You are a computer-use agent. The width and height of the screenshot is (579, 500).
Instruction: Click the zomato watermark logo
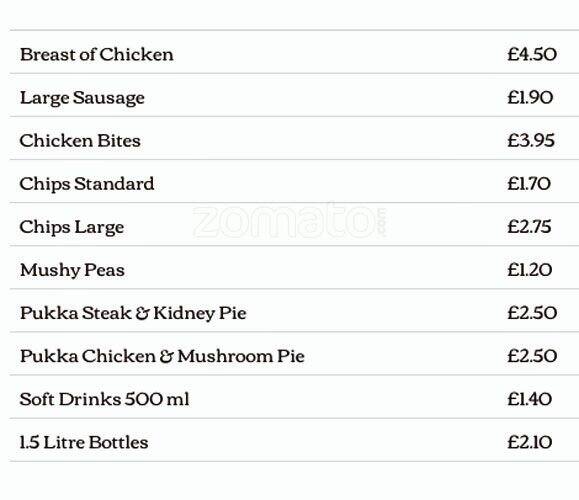(290, 222)
